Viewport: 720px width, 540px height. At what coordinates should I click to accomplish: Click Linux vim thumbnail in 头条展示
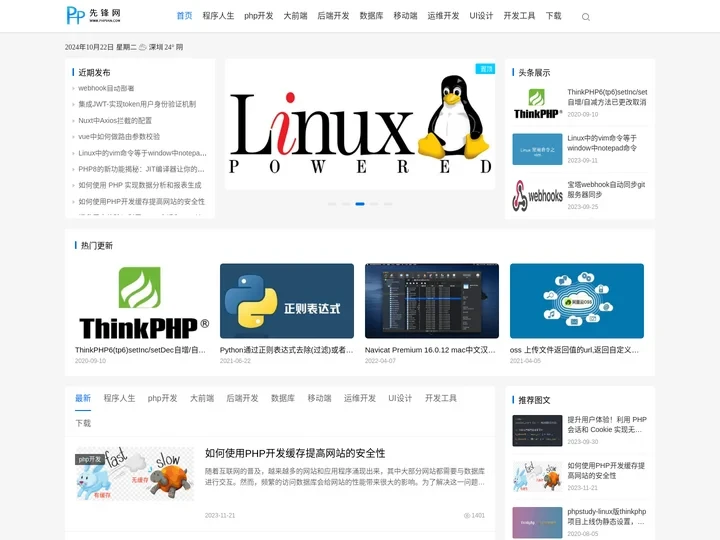(537, 149)
